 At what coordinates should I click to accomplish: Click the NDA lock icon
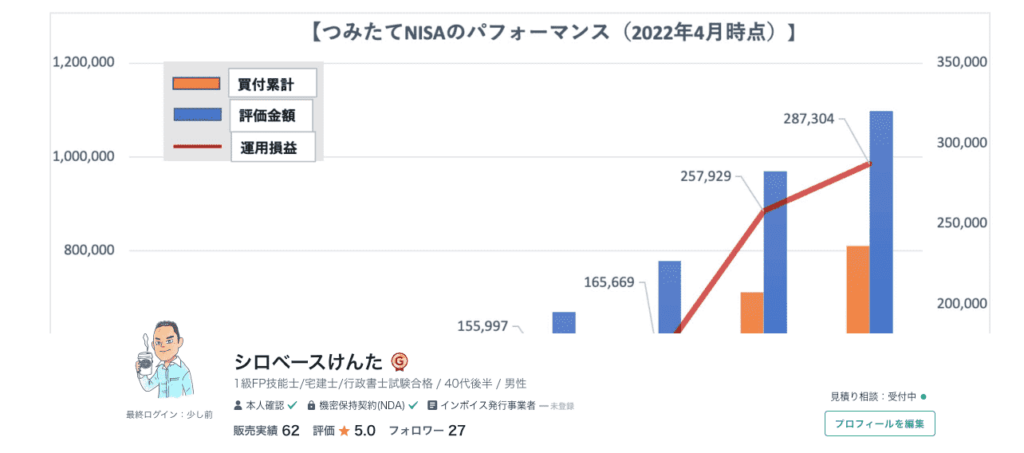[312, 406]
